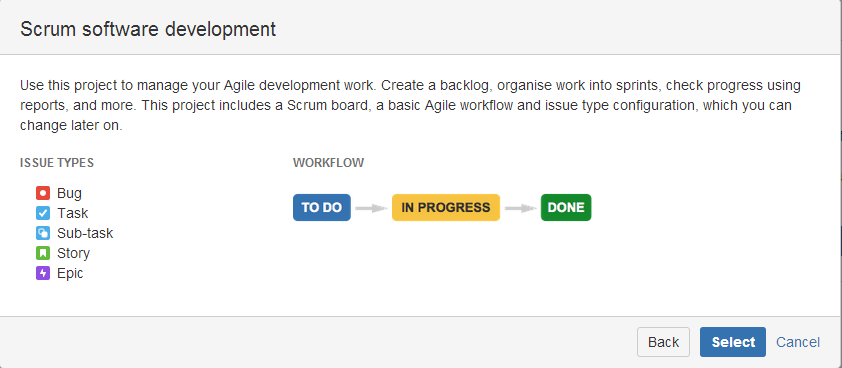Click the Sub-task issue type icon

point(43,233)
